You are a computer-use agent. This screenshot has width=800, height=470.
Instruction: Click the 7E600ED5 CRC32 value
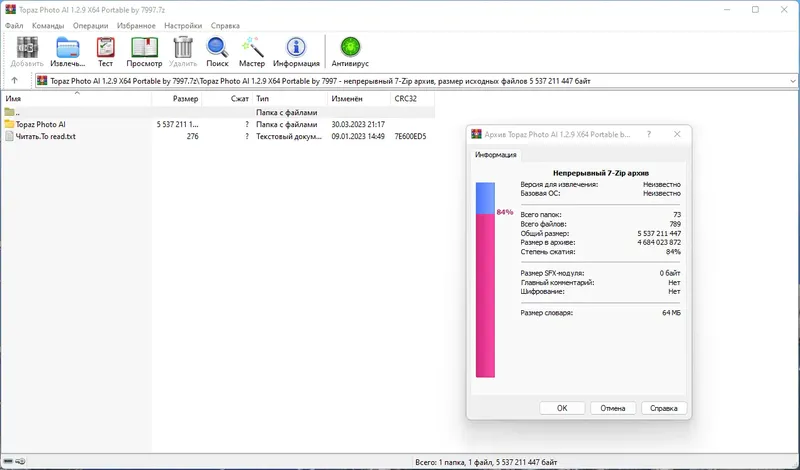coord(410,136)
